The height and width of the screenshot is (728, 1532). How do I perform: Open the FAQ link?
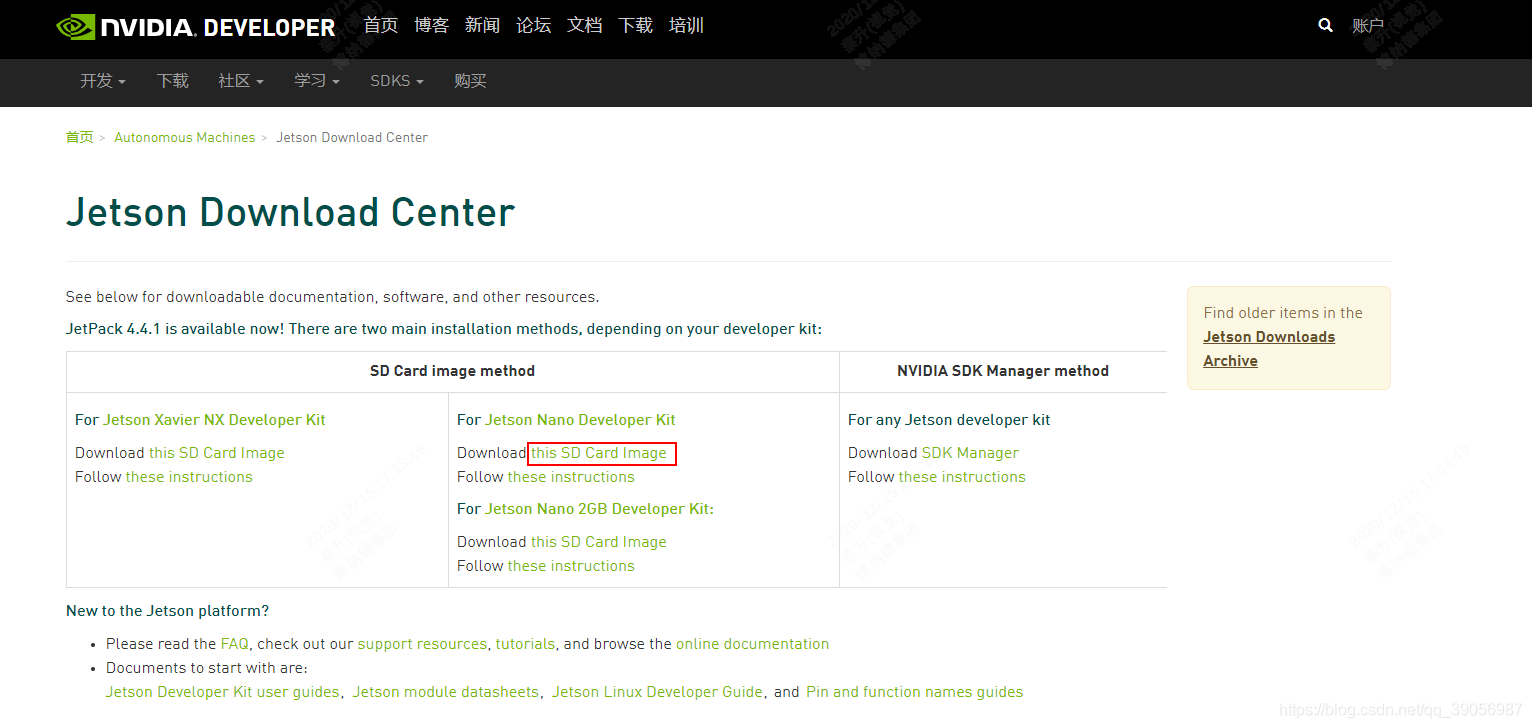(234, 644)
